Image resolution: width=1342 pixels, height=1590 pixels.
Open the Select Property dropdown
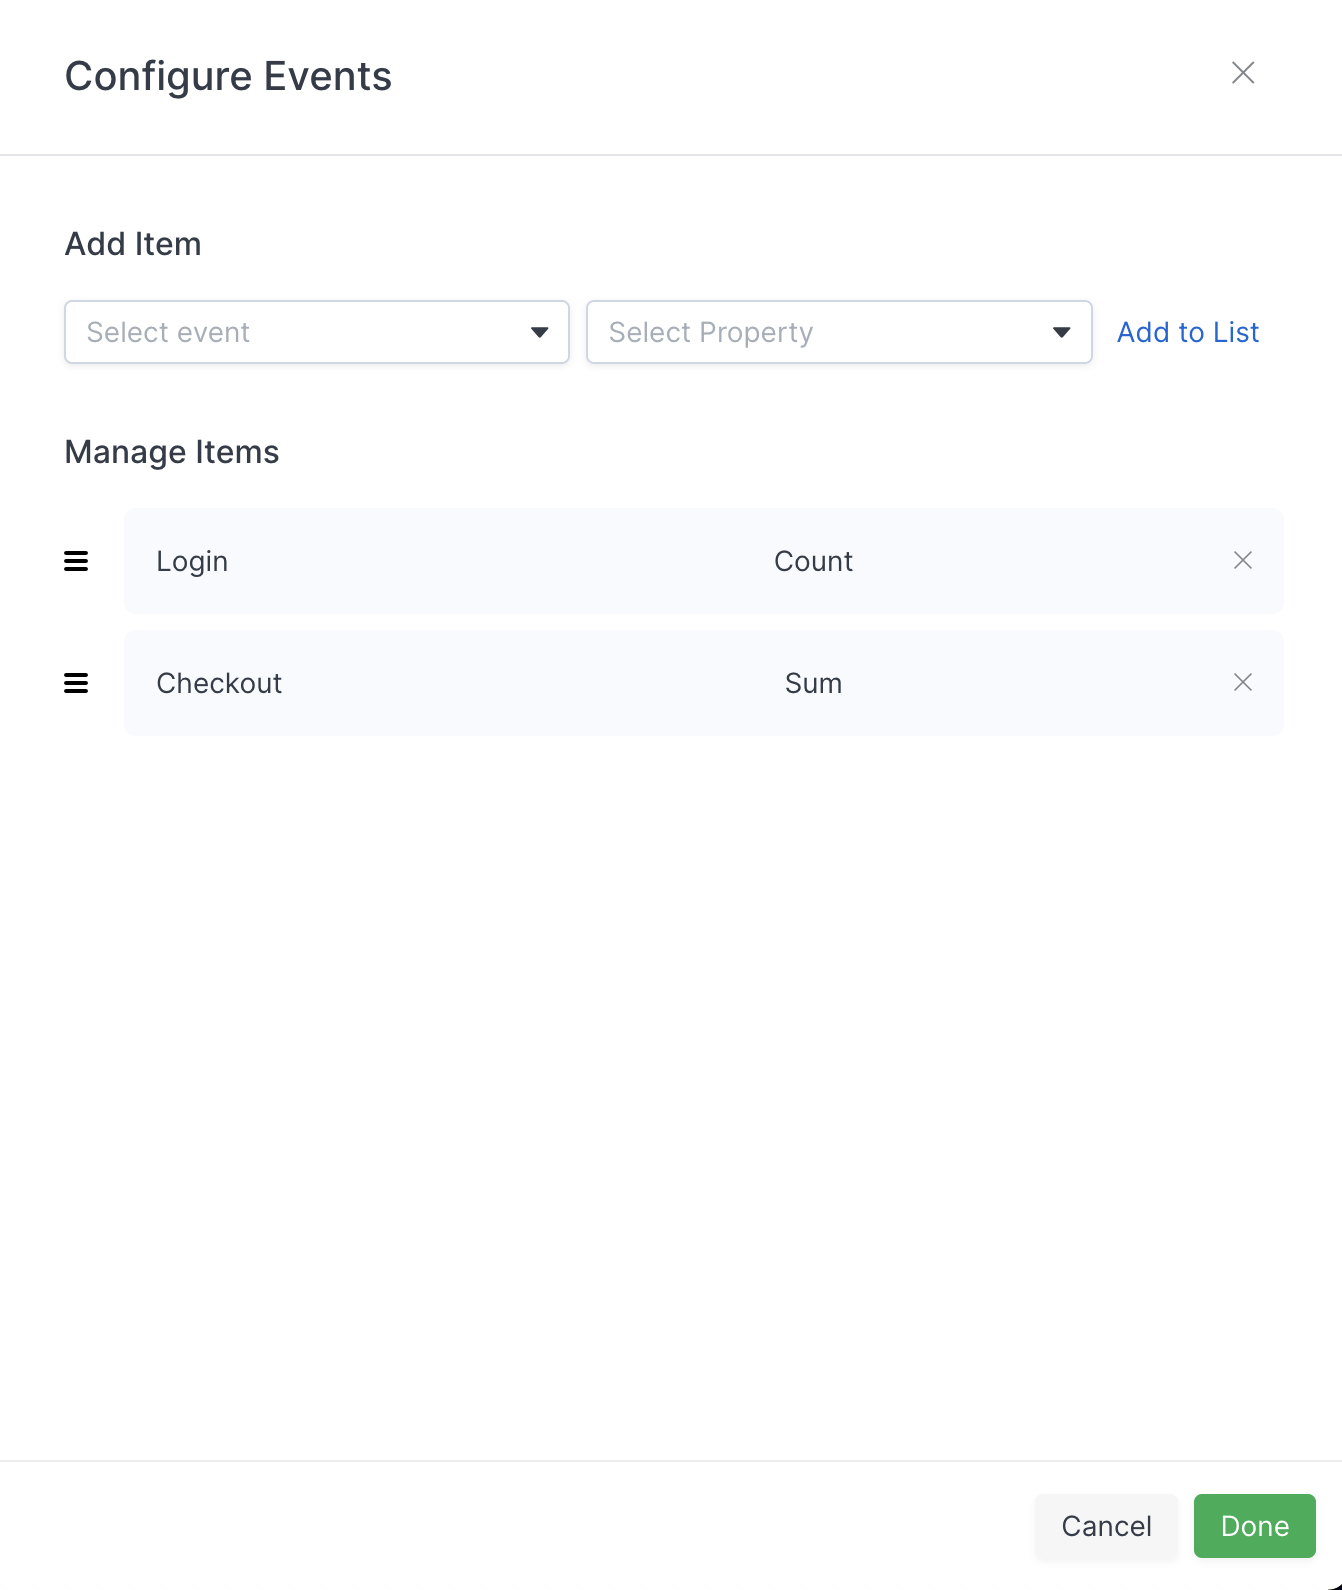click(839, 332)
